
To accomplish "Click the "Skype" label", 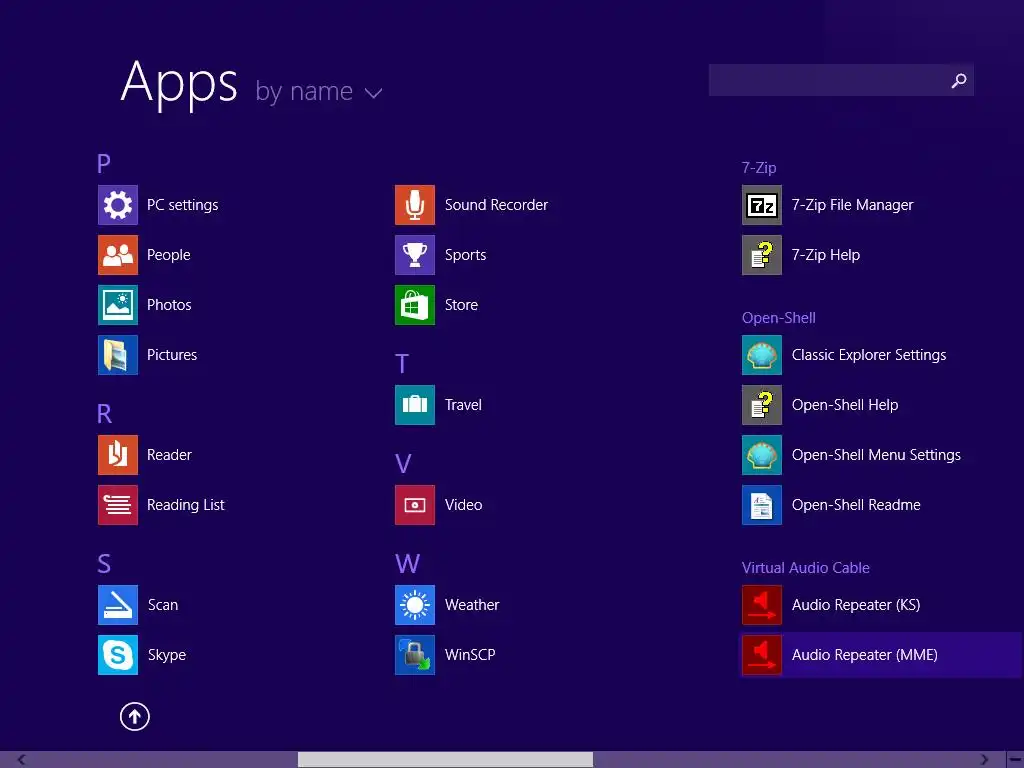I will pyautogui.click(x=167, y=654).
